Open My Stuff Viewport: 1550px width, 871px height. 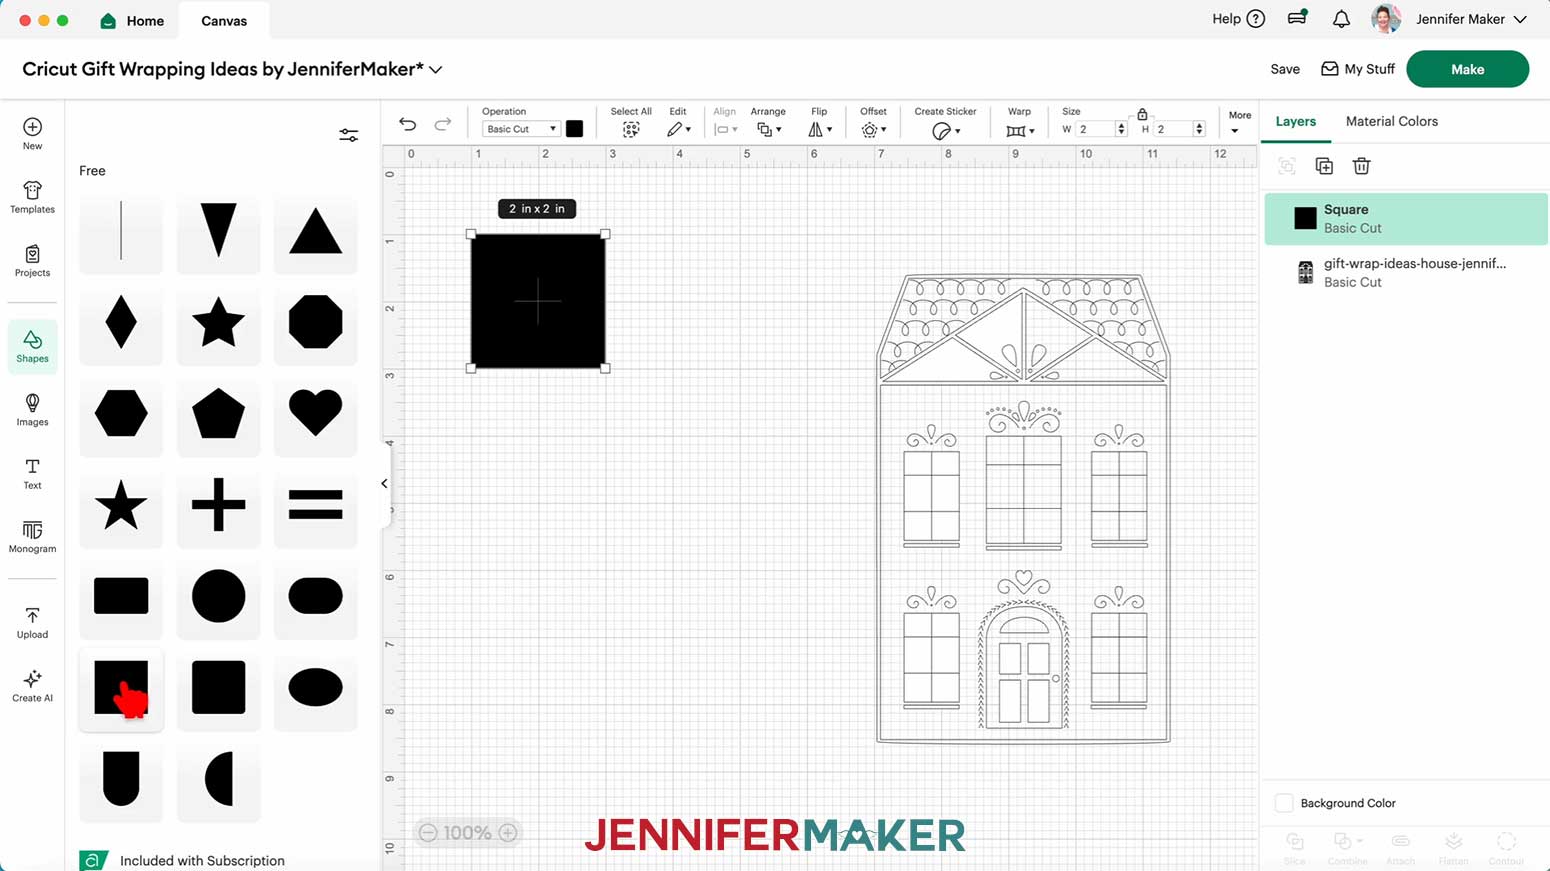point(1357,69)
